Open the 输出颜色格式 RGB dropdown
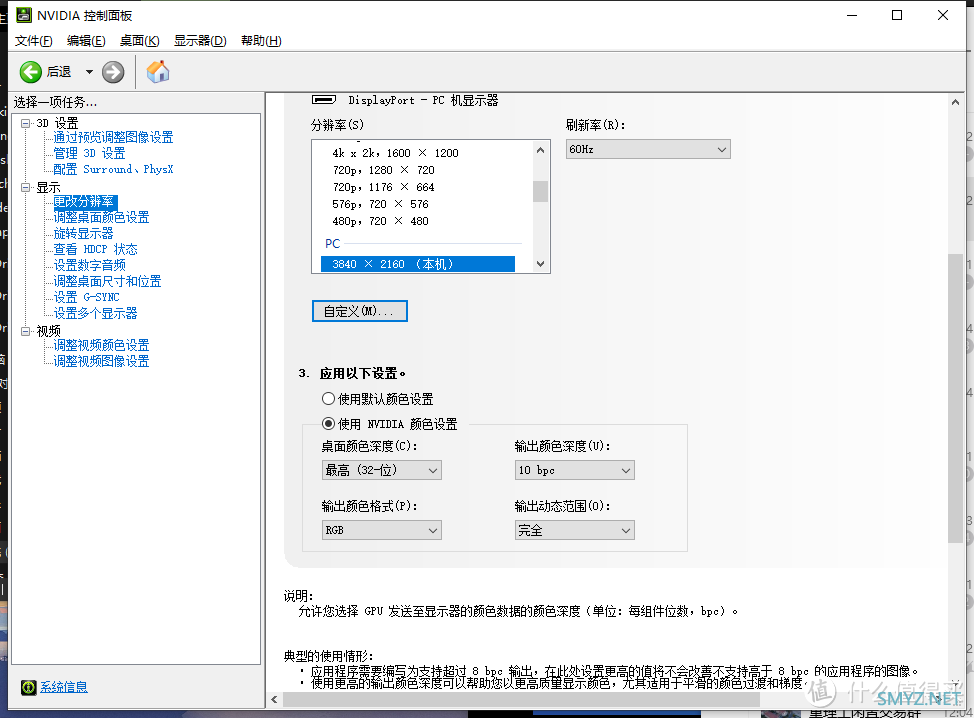Viewport: 974px width, 718px height. 381,530
